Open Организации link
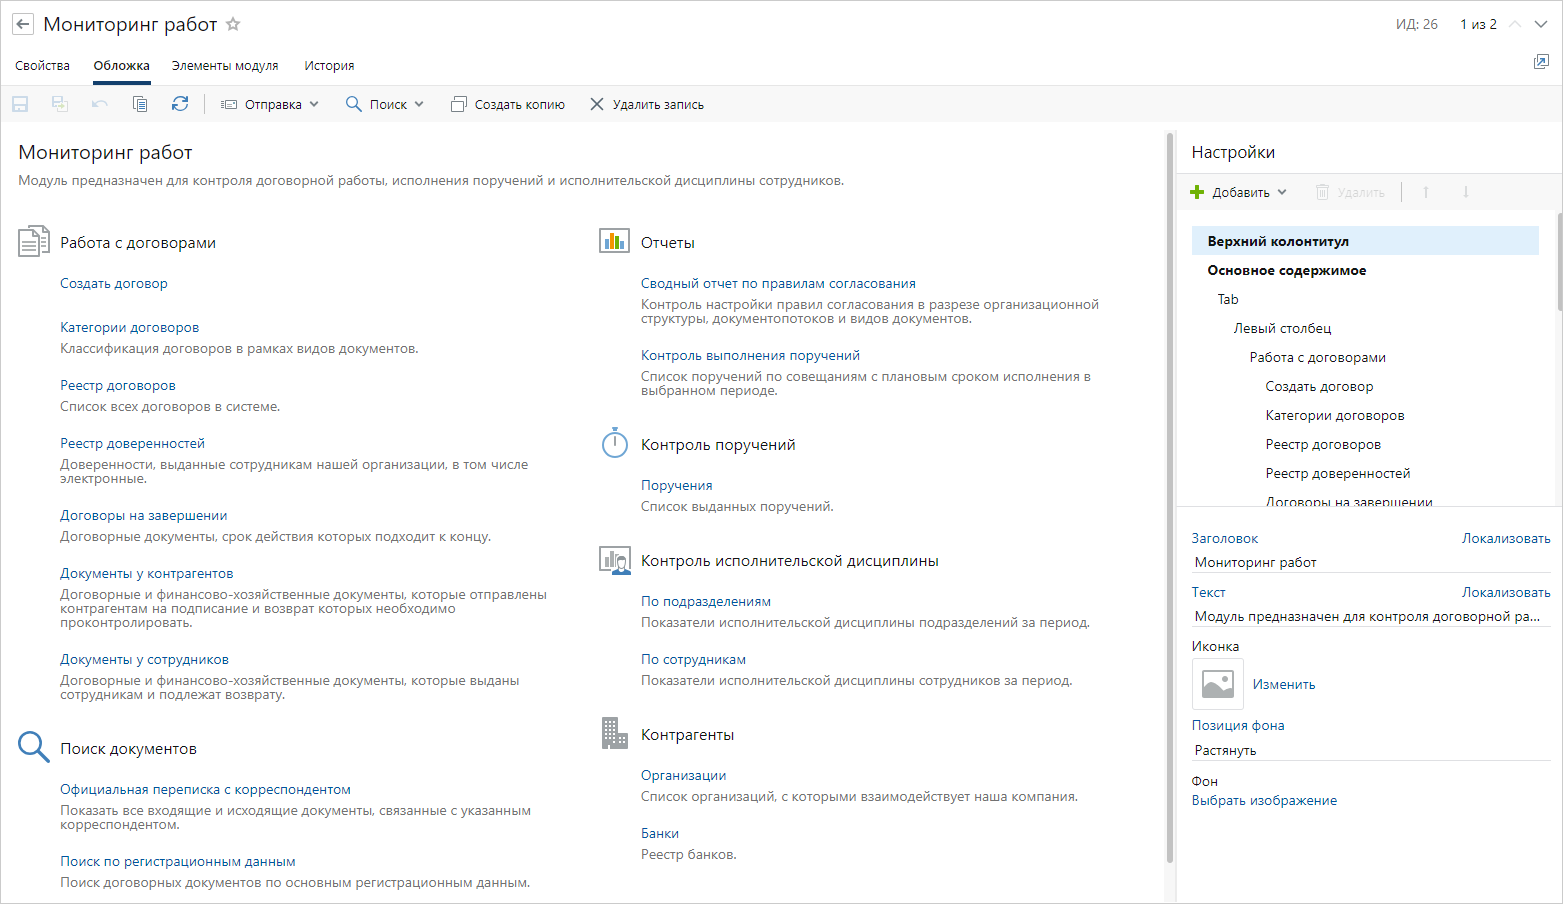Screen dimensions: 1563x904 pos(684,775)
